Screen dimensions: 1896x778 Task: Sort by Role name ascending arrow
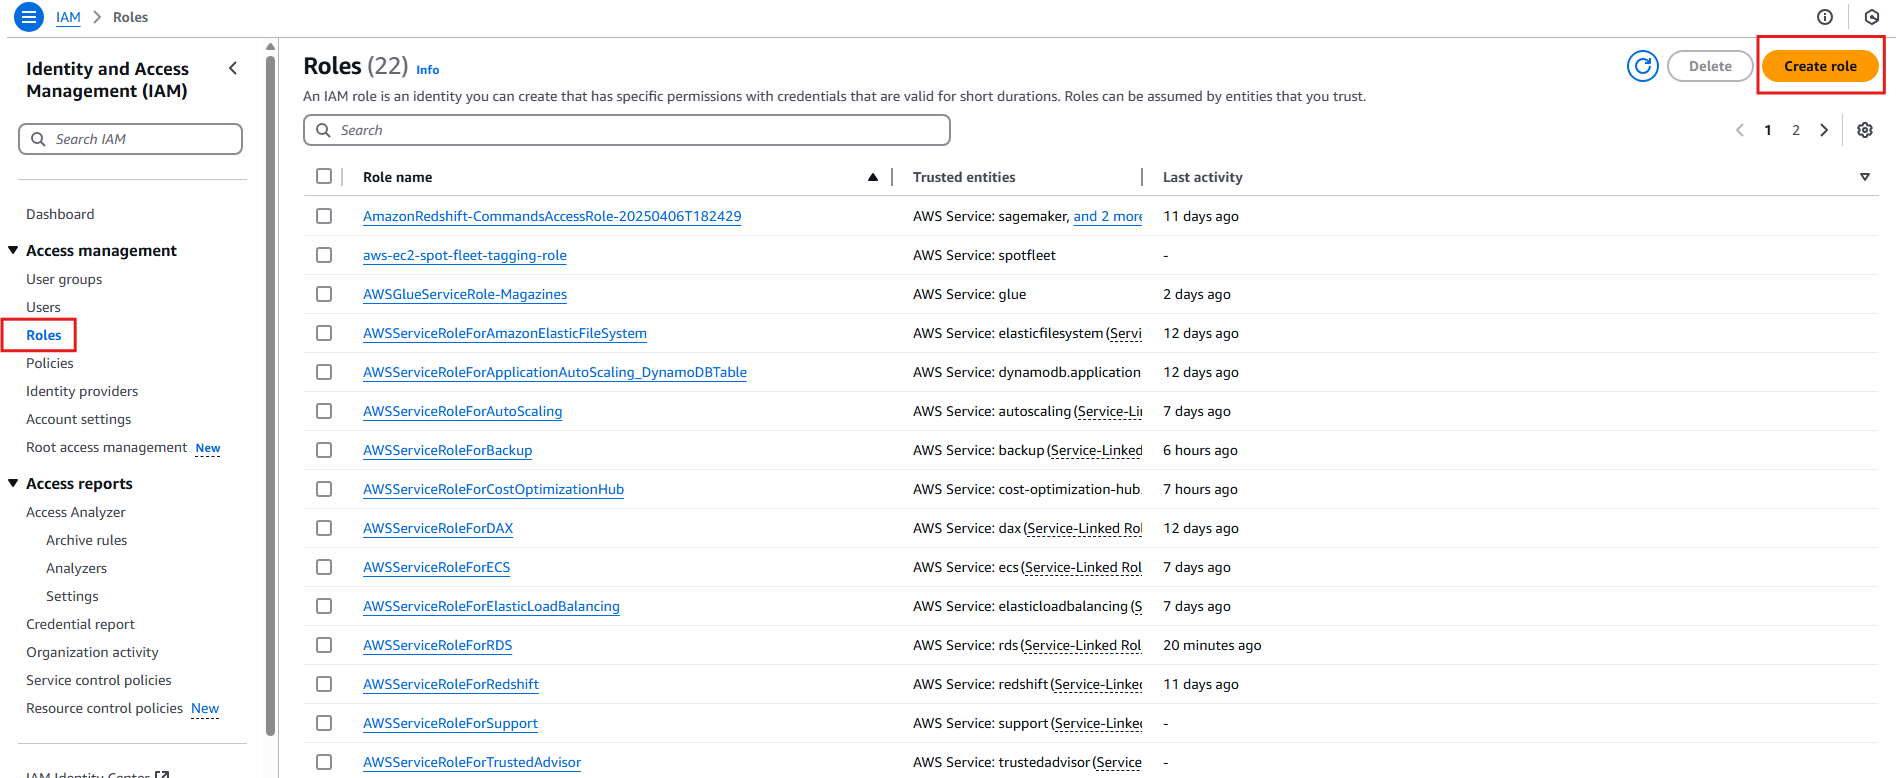click(x=873, y=177)
